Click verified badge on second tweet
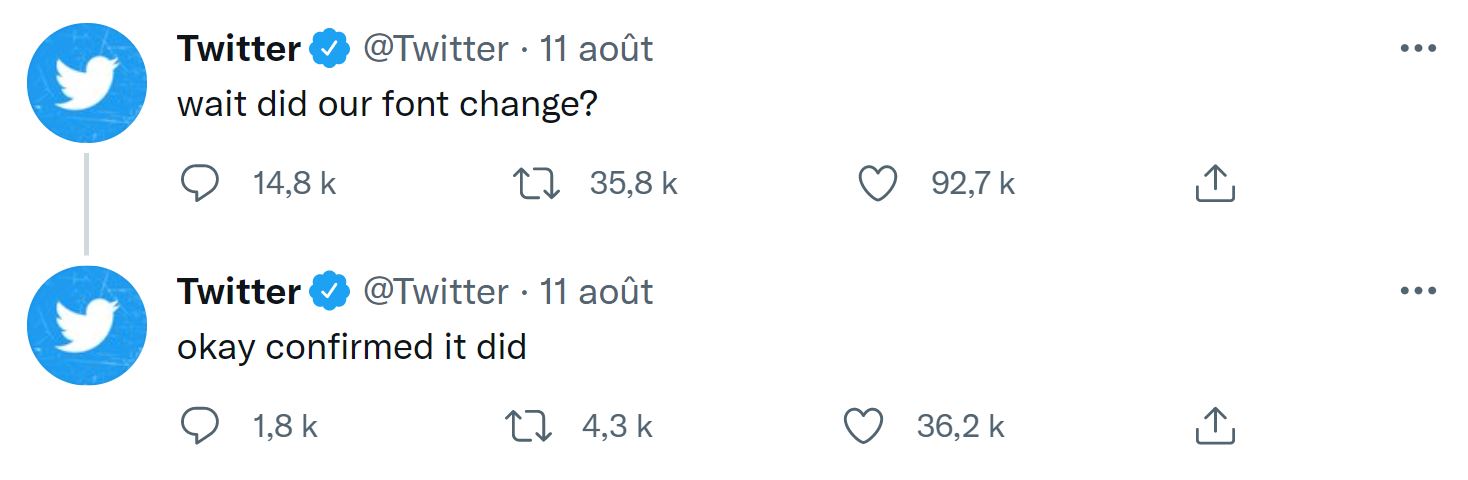The image size is (1468, 480). pyautogui.click(x=330, y=292)
